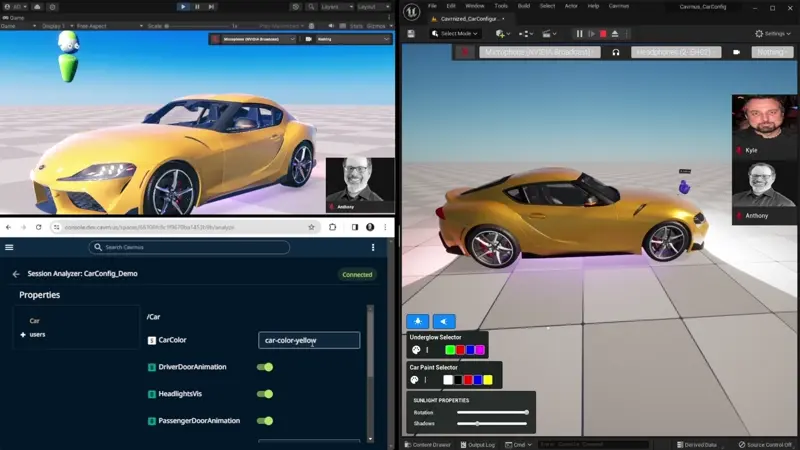
Task: Open browser side panel icon
Action: [x=355, y=227]
